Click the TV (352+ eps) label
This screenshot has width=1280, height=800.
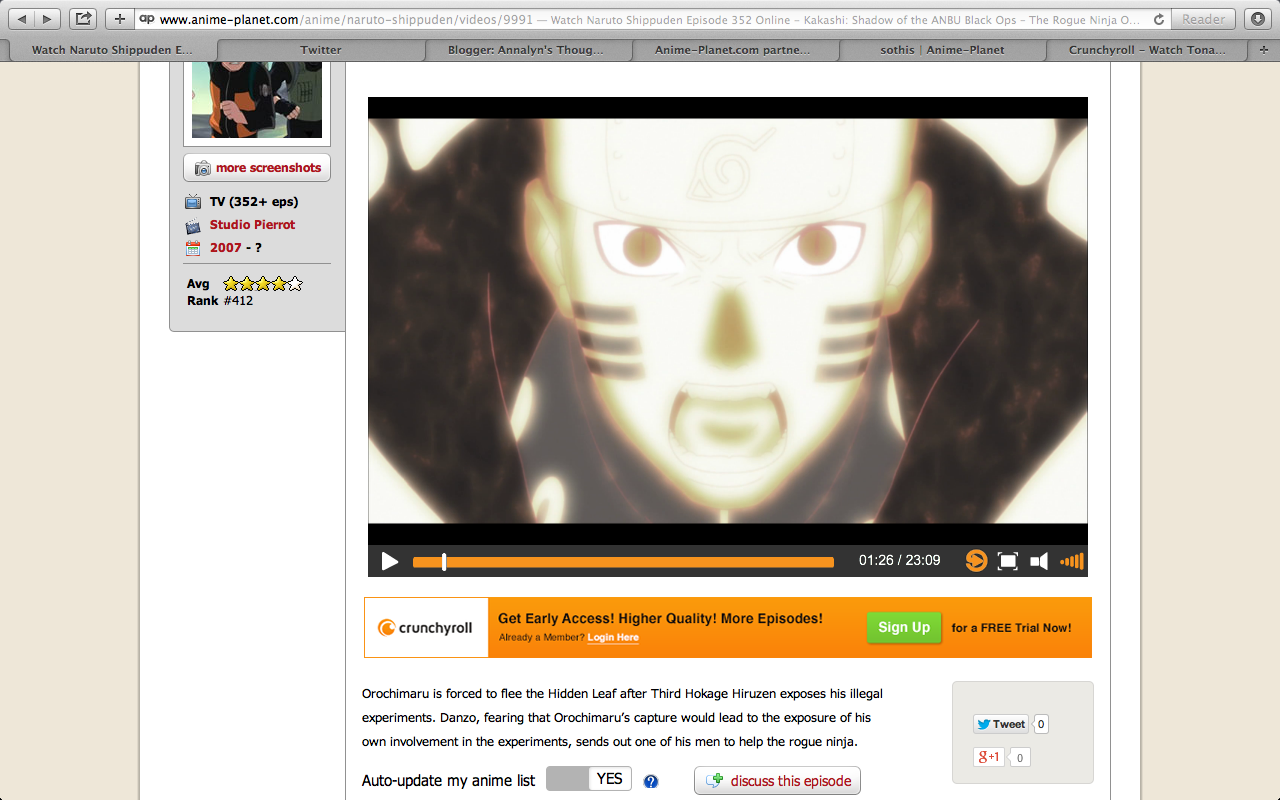(x=254, y=202)
